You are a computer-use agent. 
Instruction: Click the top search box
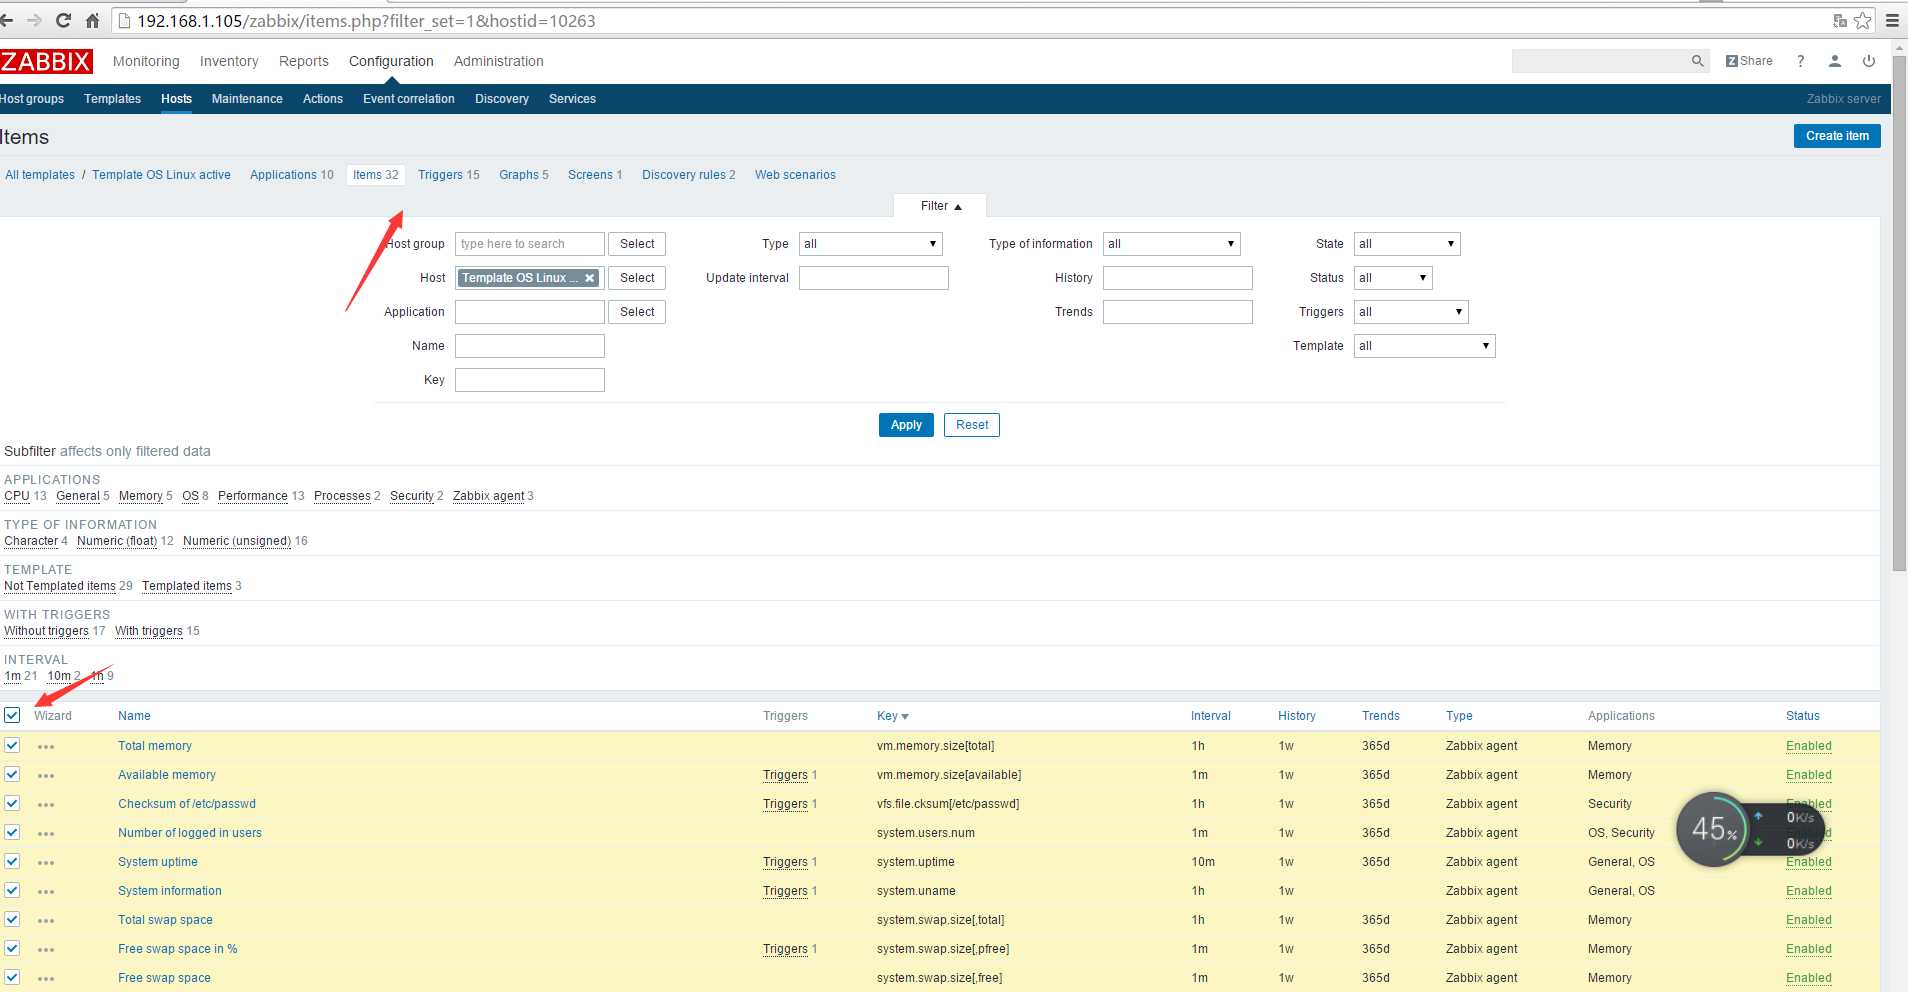click(1600, 61)
